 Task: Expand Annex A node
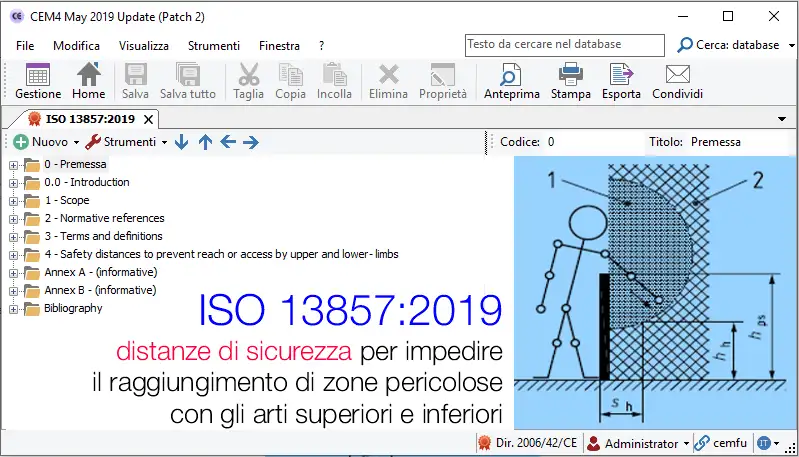tap(13, 273)
